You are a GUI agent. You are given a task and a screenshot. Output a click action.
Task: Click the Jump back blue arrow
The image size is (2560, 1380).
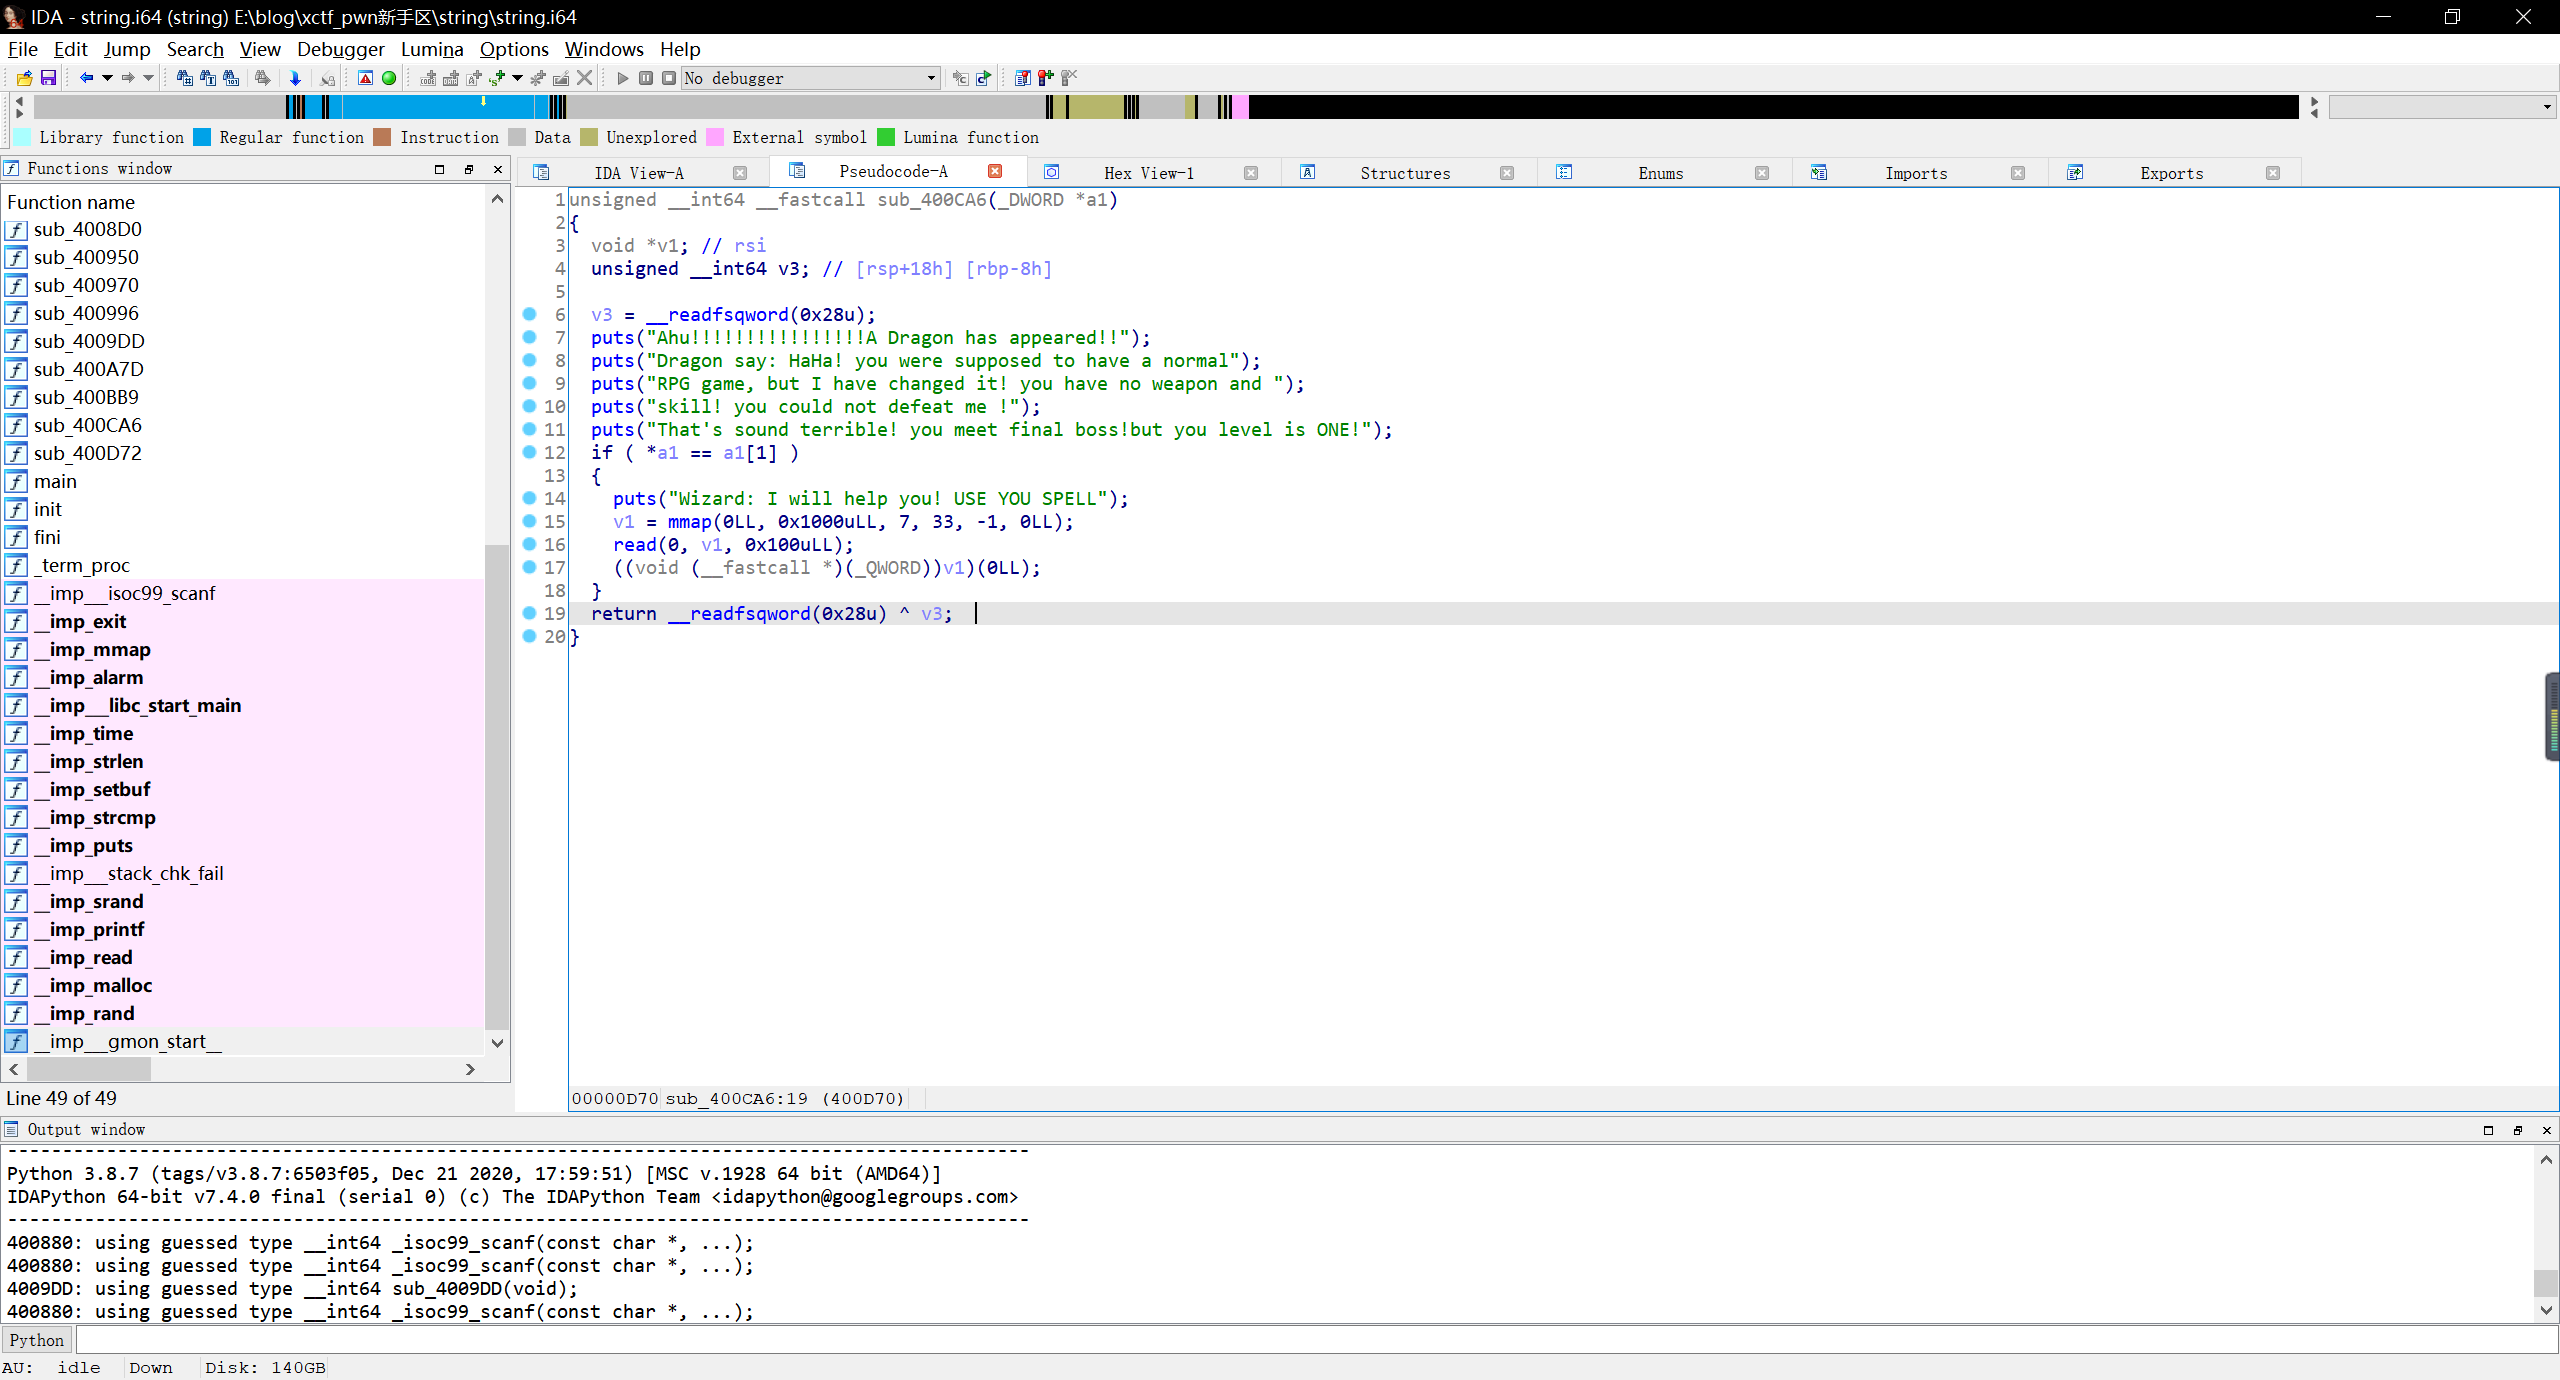tap(86, 78)
